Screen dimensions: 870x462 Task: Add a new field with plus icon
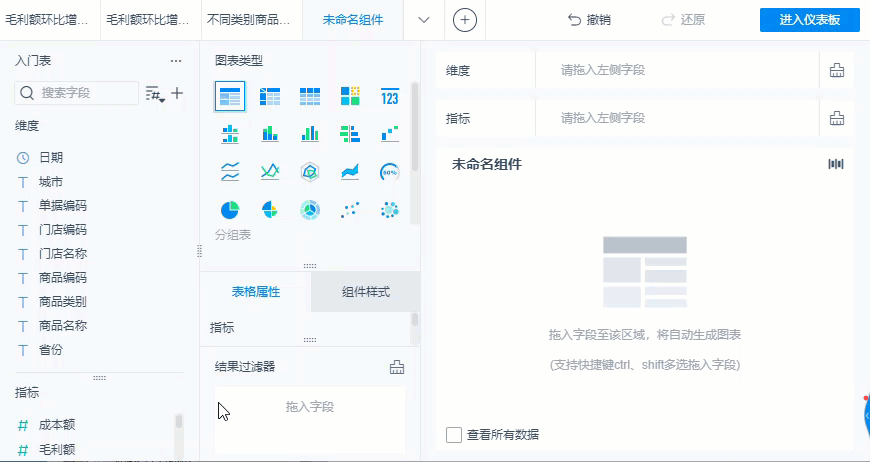click(177, 93)
